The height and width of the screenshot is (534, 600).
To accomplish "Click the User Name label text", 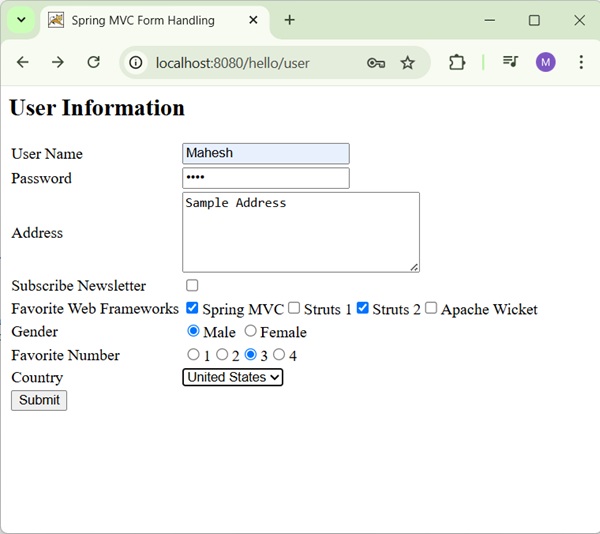I will 47,154.
